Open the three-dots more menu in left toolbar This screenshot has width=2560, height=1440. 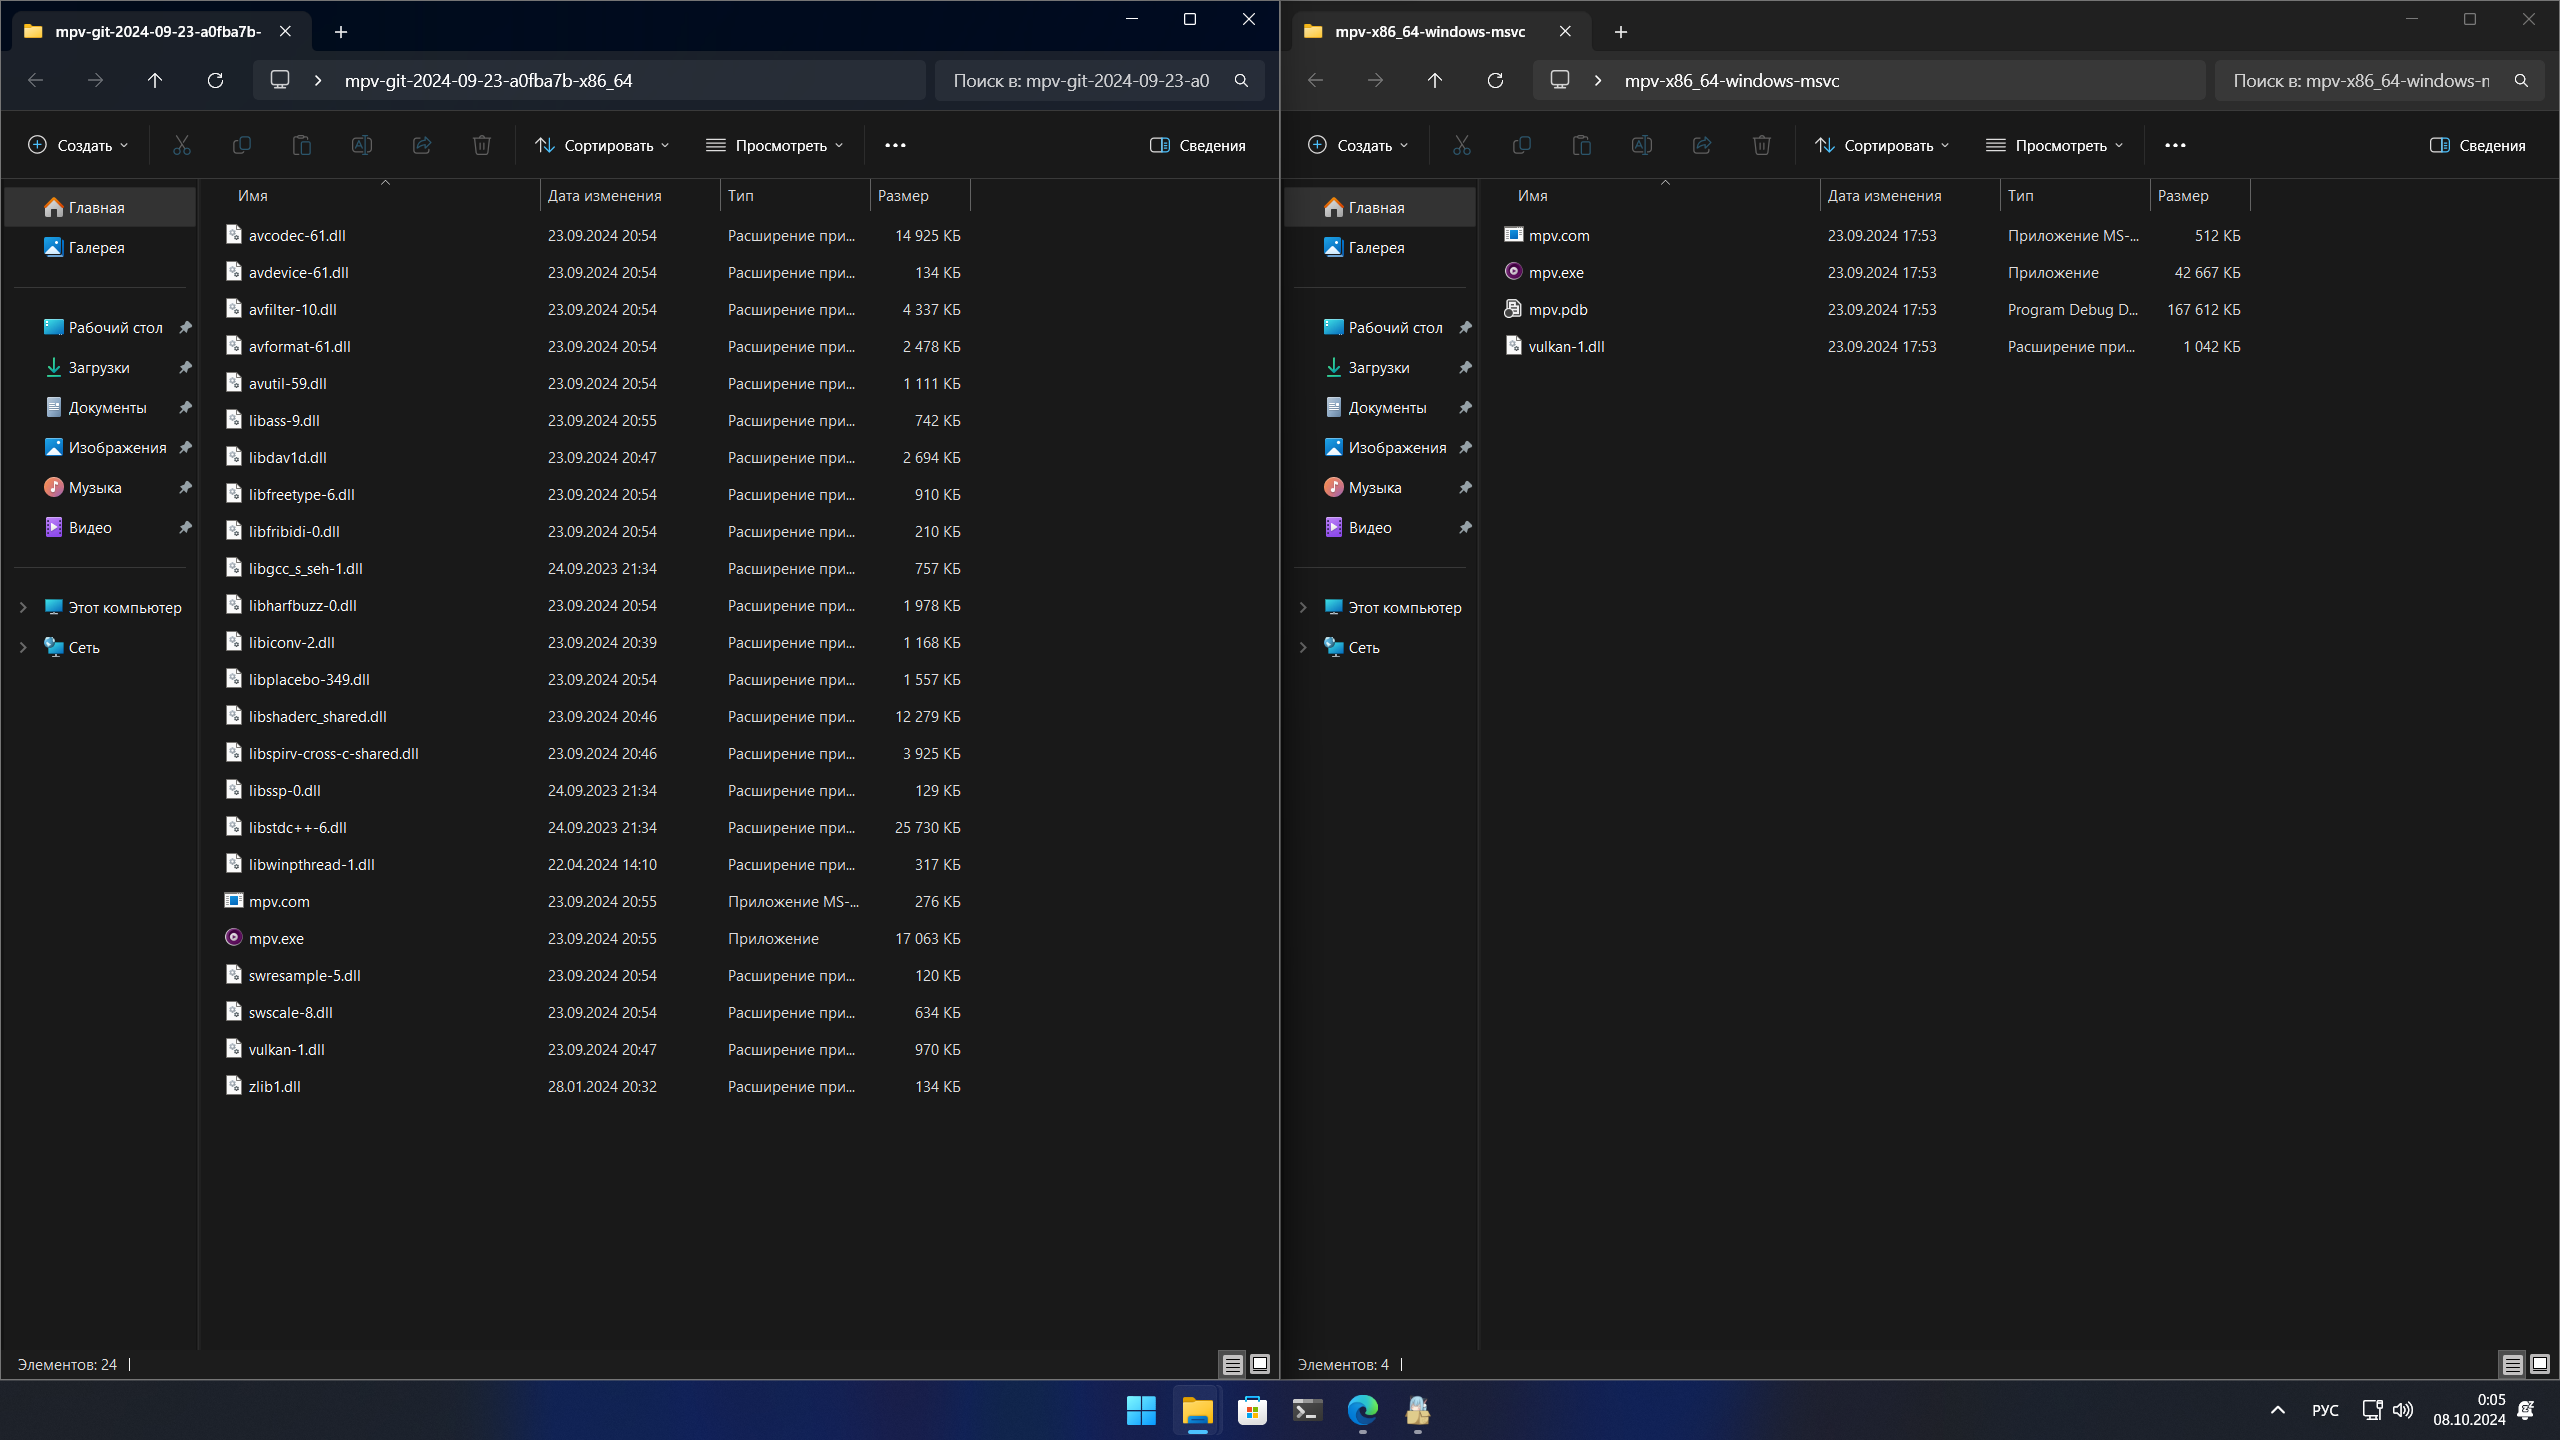[895, 146]
